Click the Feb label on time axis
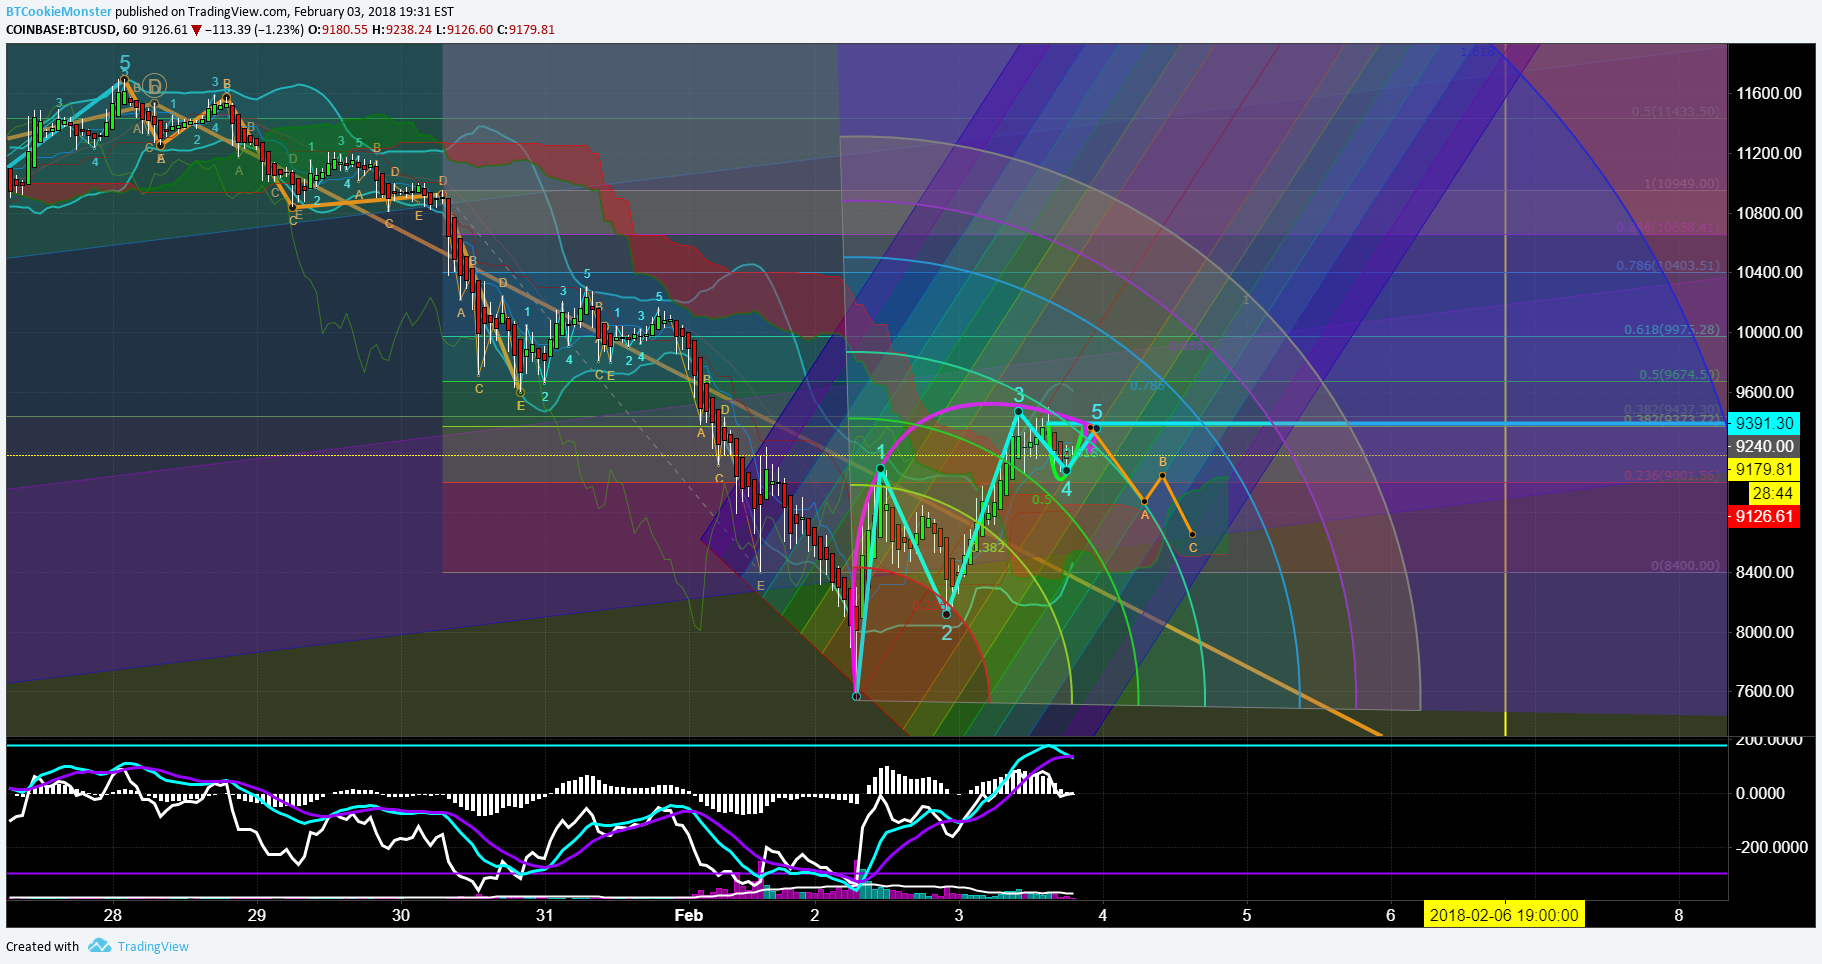Image resolution: width=1822 pixels, height=964 pixels. pos(689,915)
